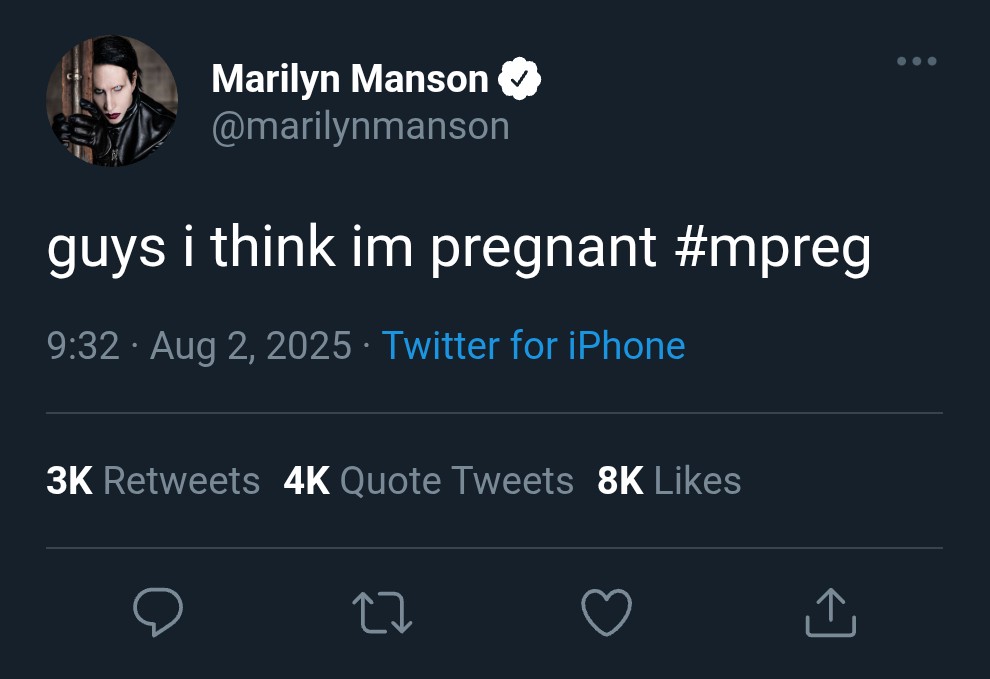Show the 8K Likes list
990x679 pixels.
click(669, 481)
